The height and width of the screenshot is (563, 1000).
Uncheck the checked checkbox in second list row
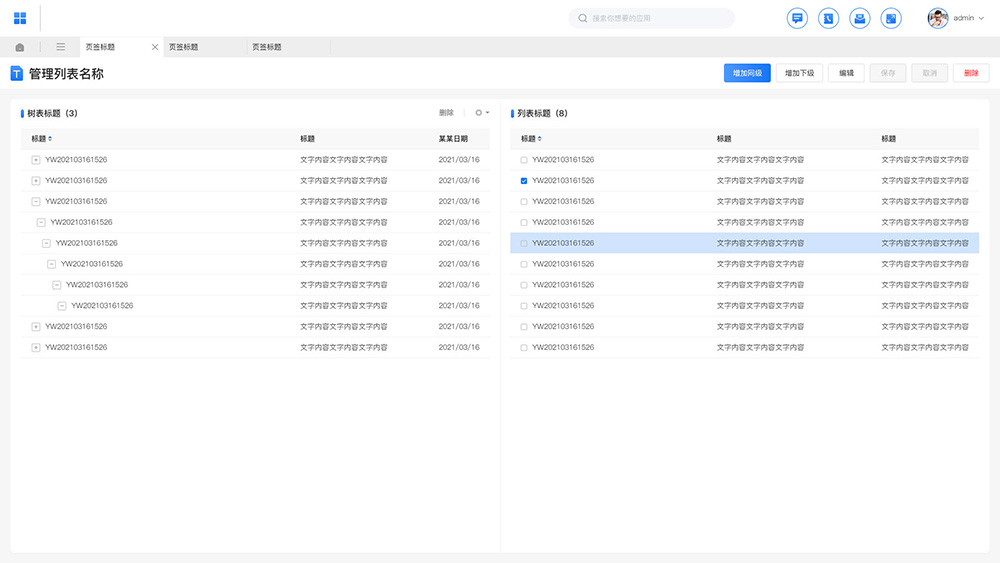point(524,181)
